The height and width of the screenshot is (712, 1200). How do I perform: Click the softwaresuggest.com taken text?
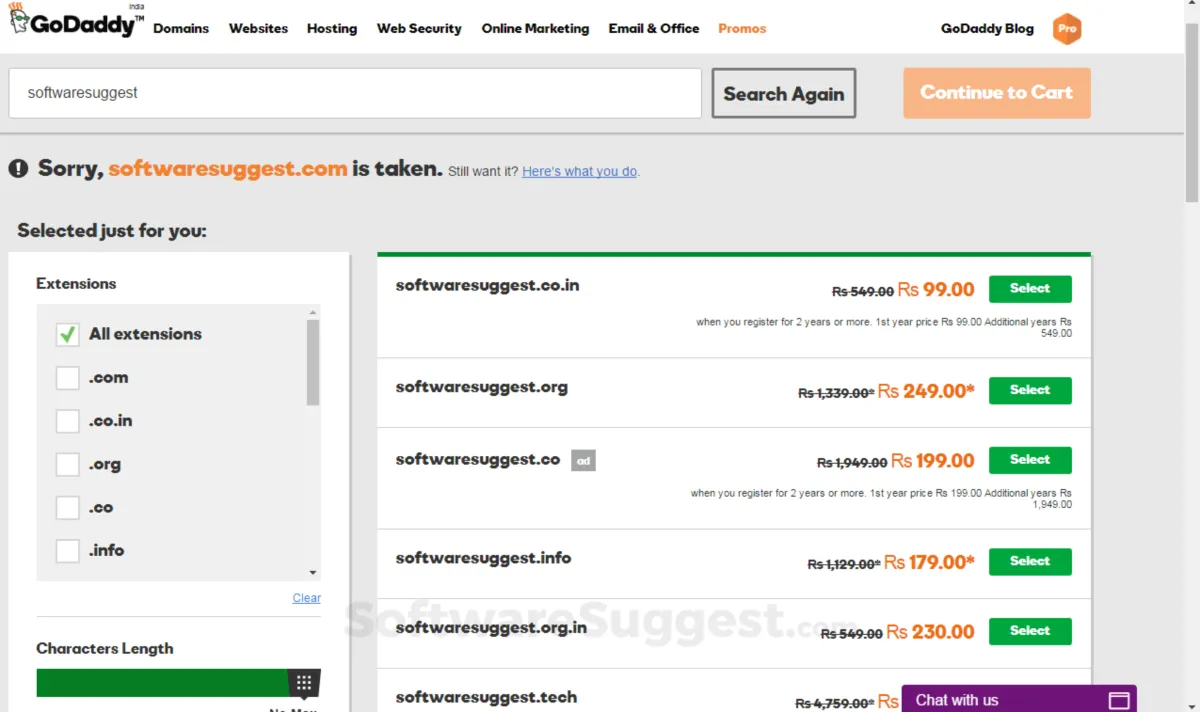[x=228, y=169]
